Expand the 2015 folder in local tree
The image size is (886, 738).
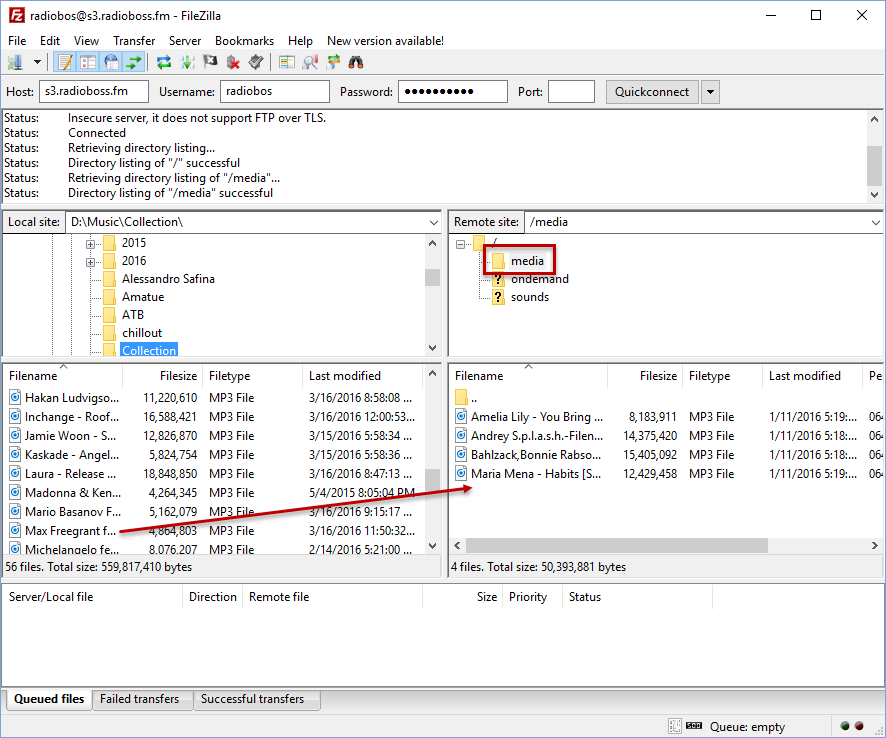[x=90, y=244]
